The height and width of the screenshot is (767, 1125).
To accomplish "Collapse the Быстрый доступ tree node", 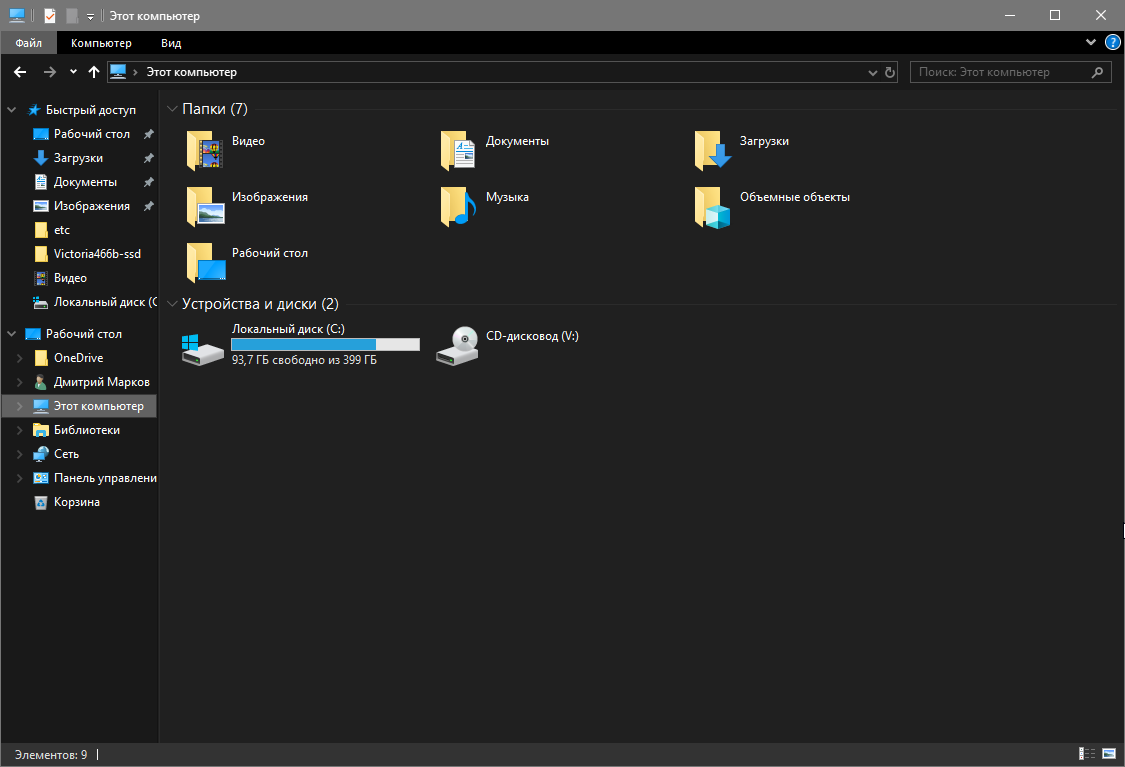I will [x=11, y=110].
